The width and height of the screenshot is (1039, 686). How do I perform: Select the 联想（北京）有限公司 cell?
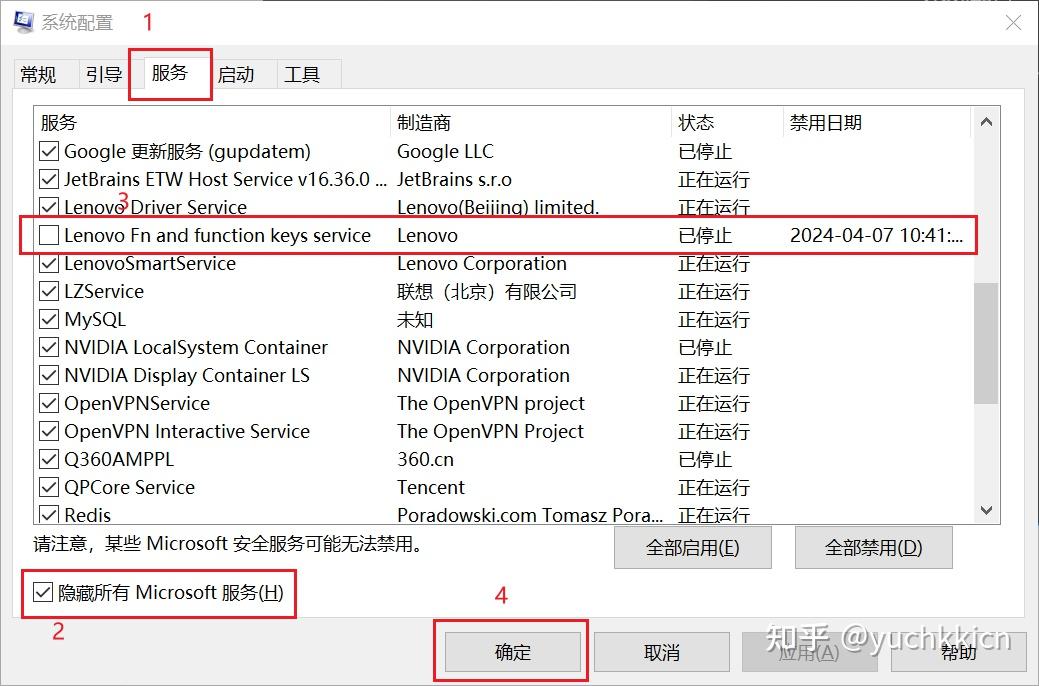487,292
